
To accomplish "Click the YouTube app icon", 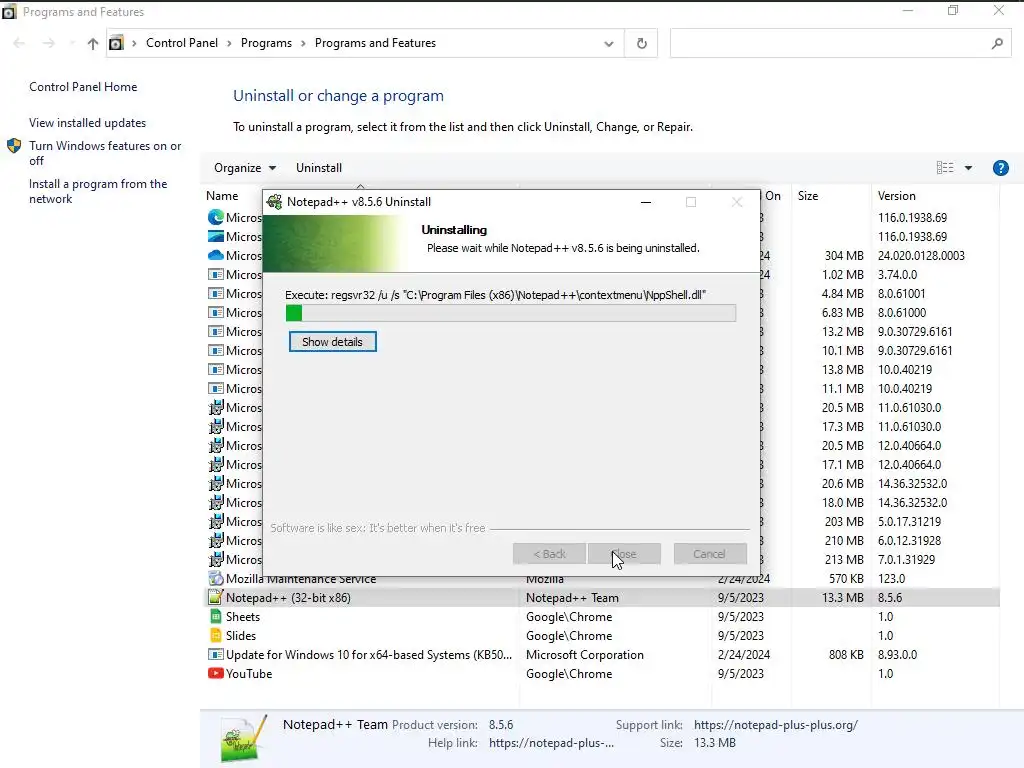I will 216,673.
